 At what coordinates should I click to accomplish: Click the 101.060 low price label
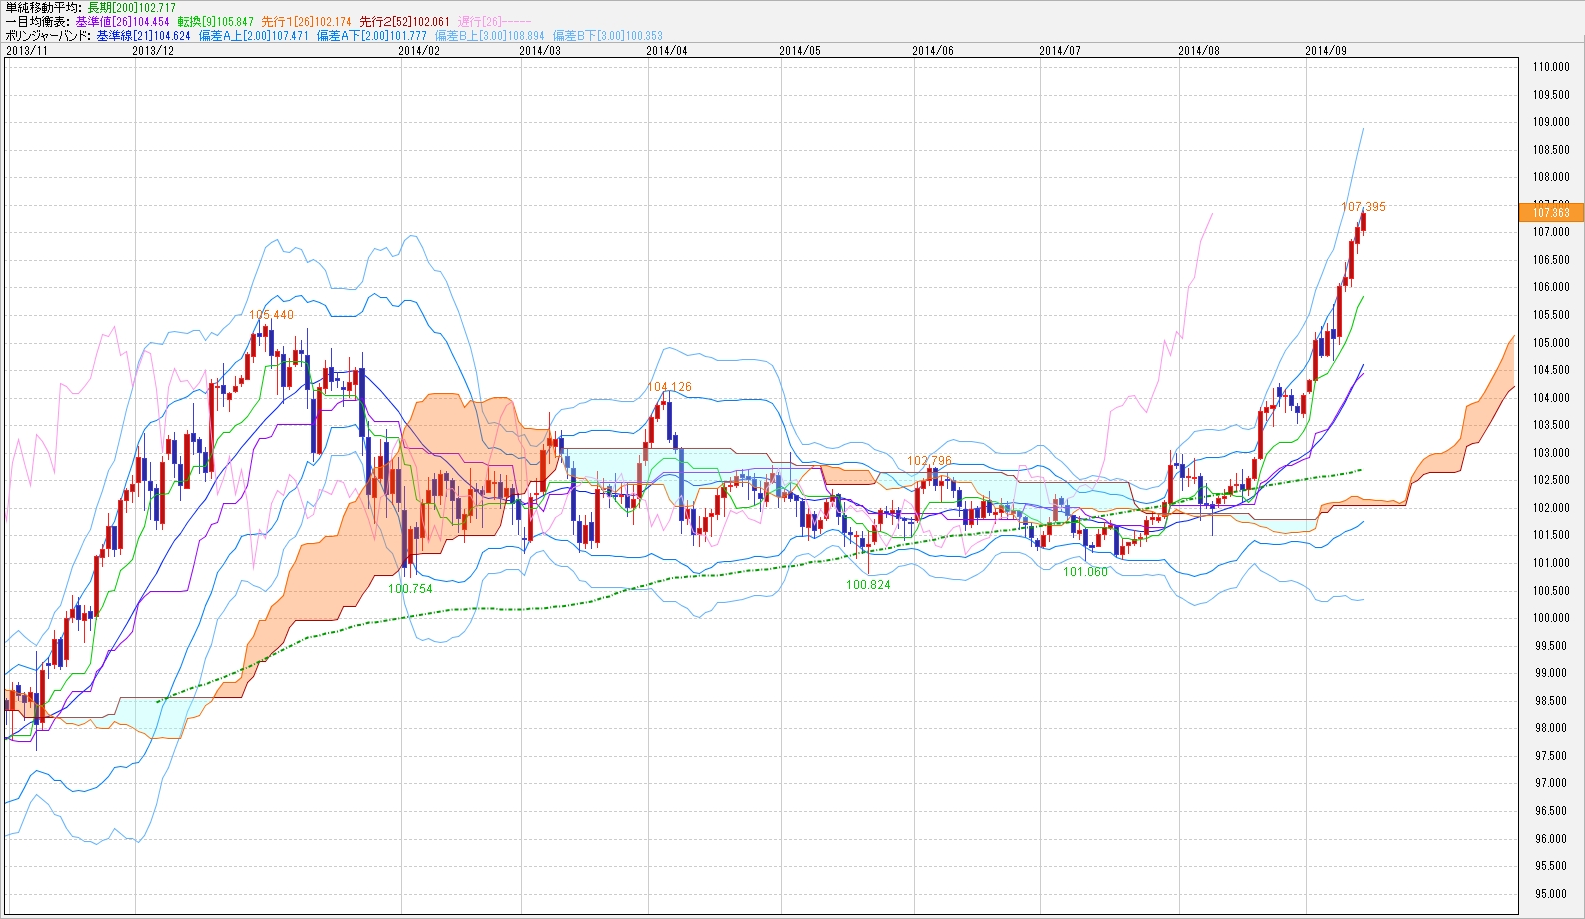click(x=1085, y=572)
